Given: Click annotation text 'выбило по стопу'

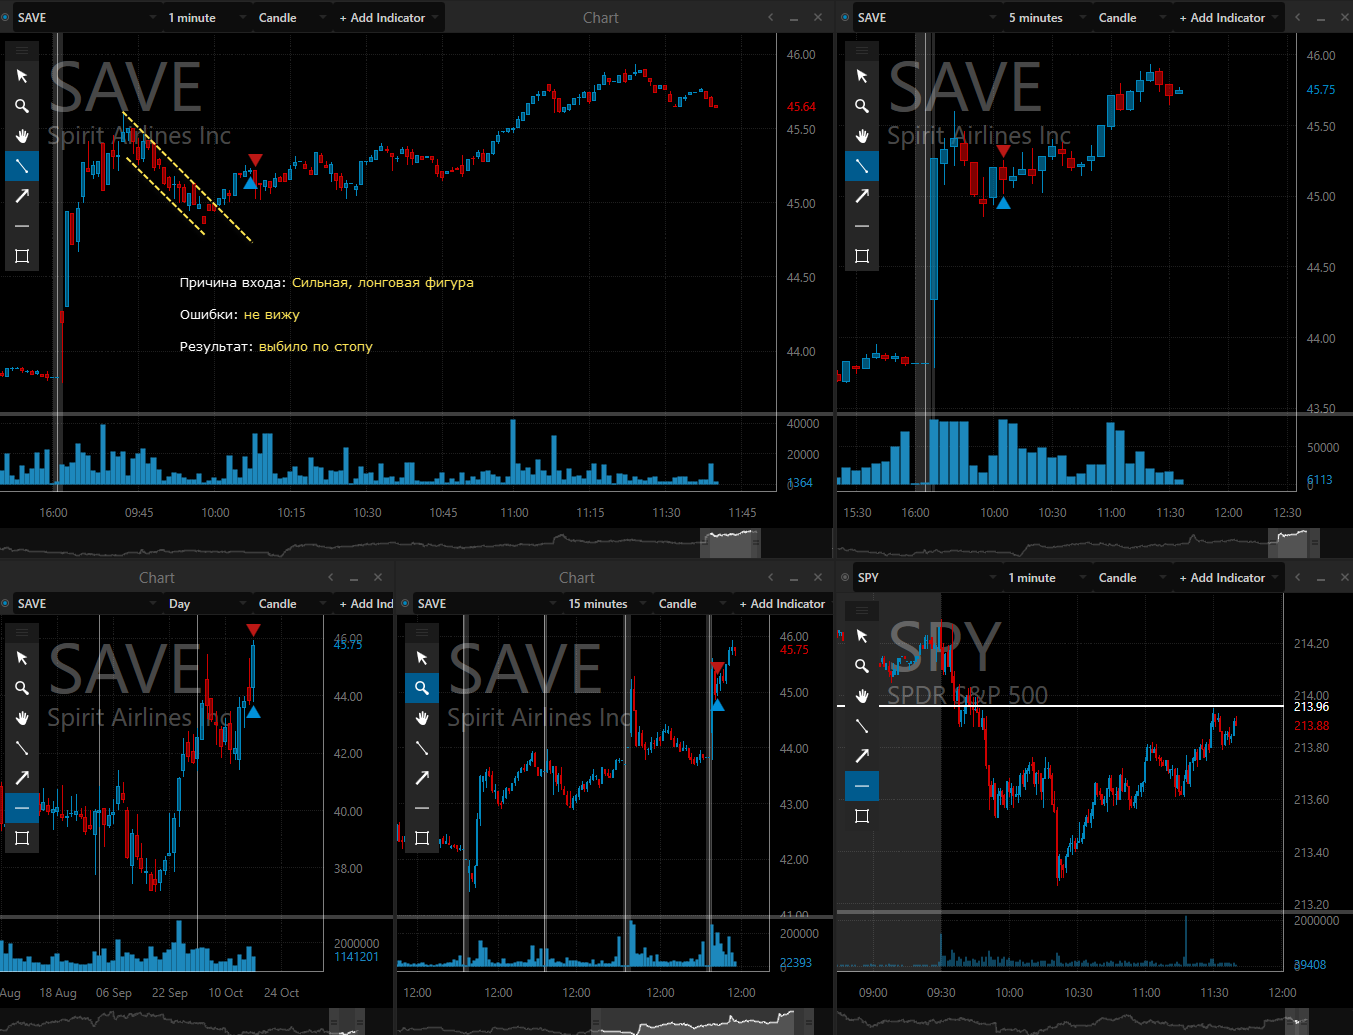Looking at the screenshot, I should click(x=316, y=347).
